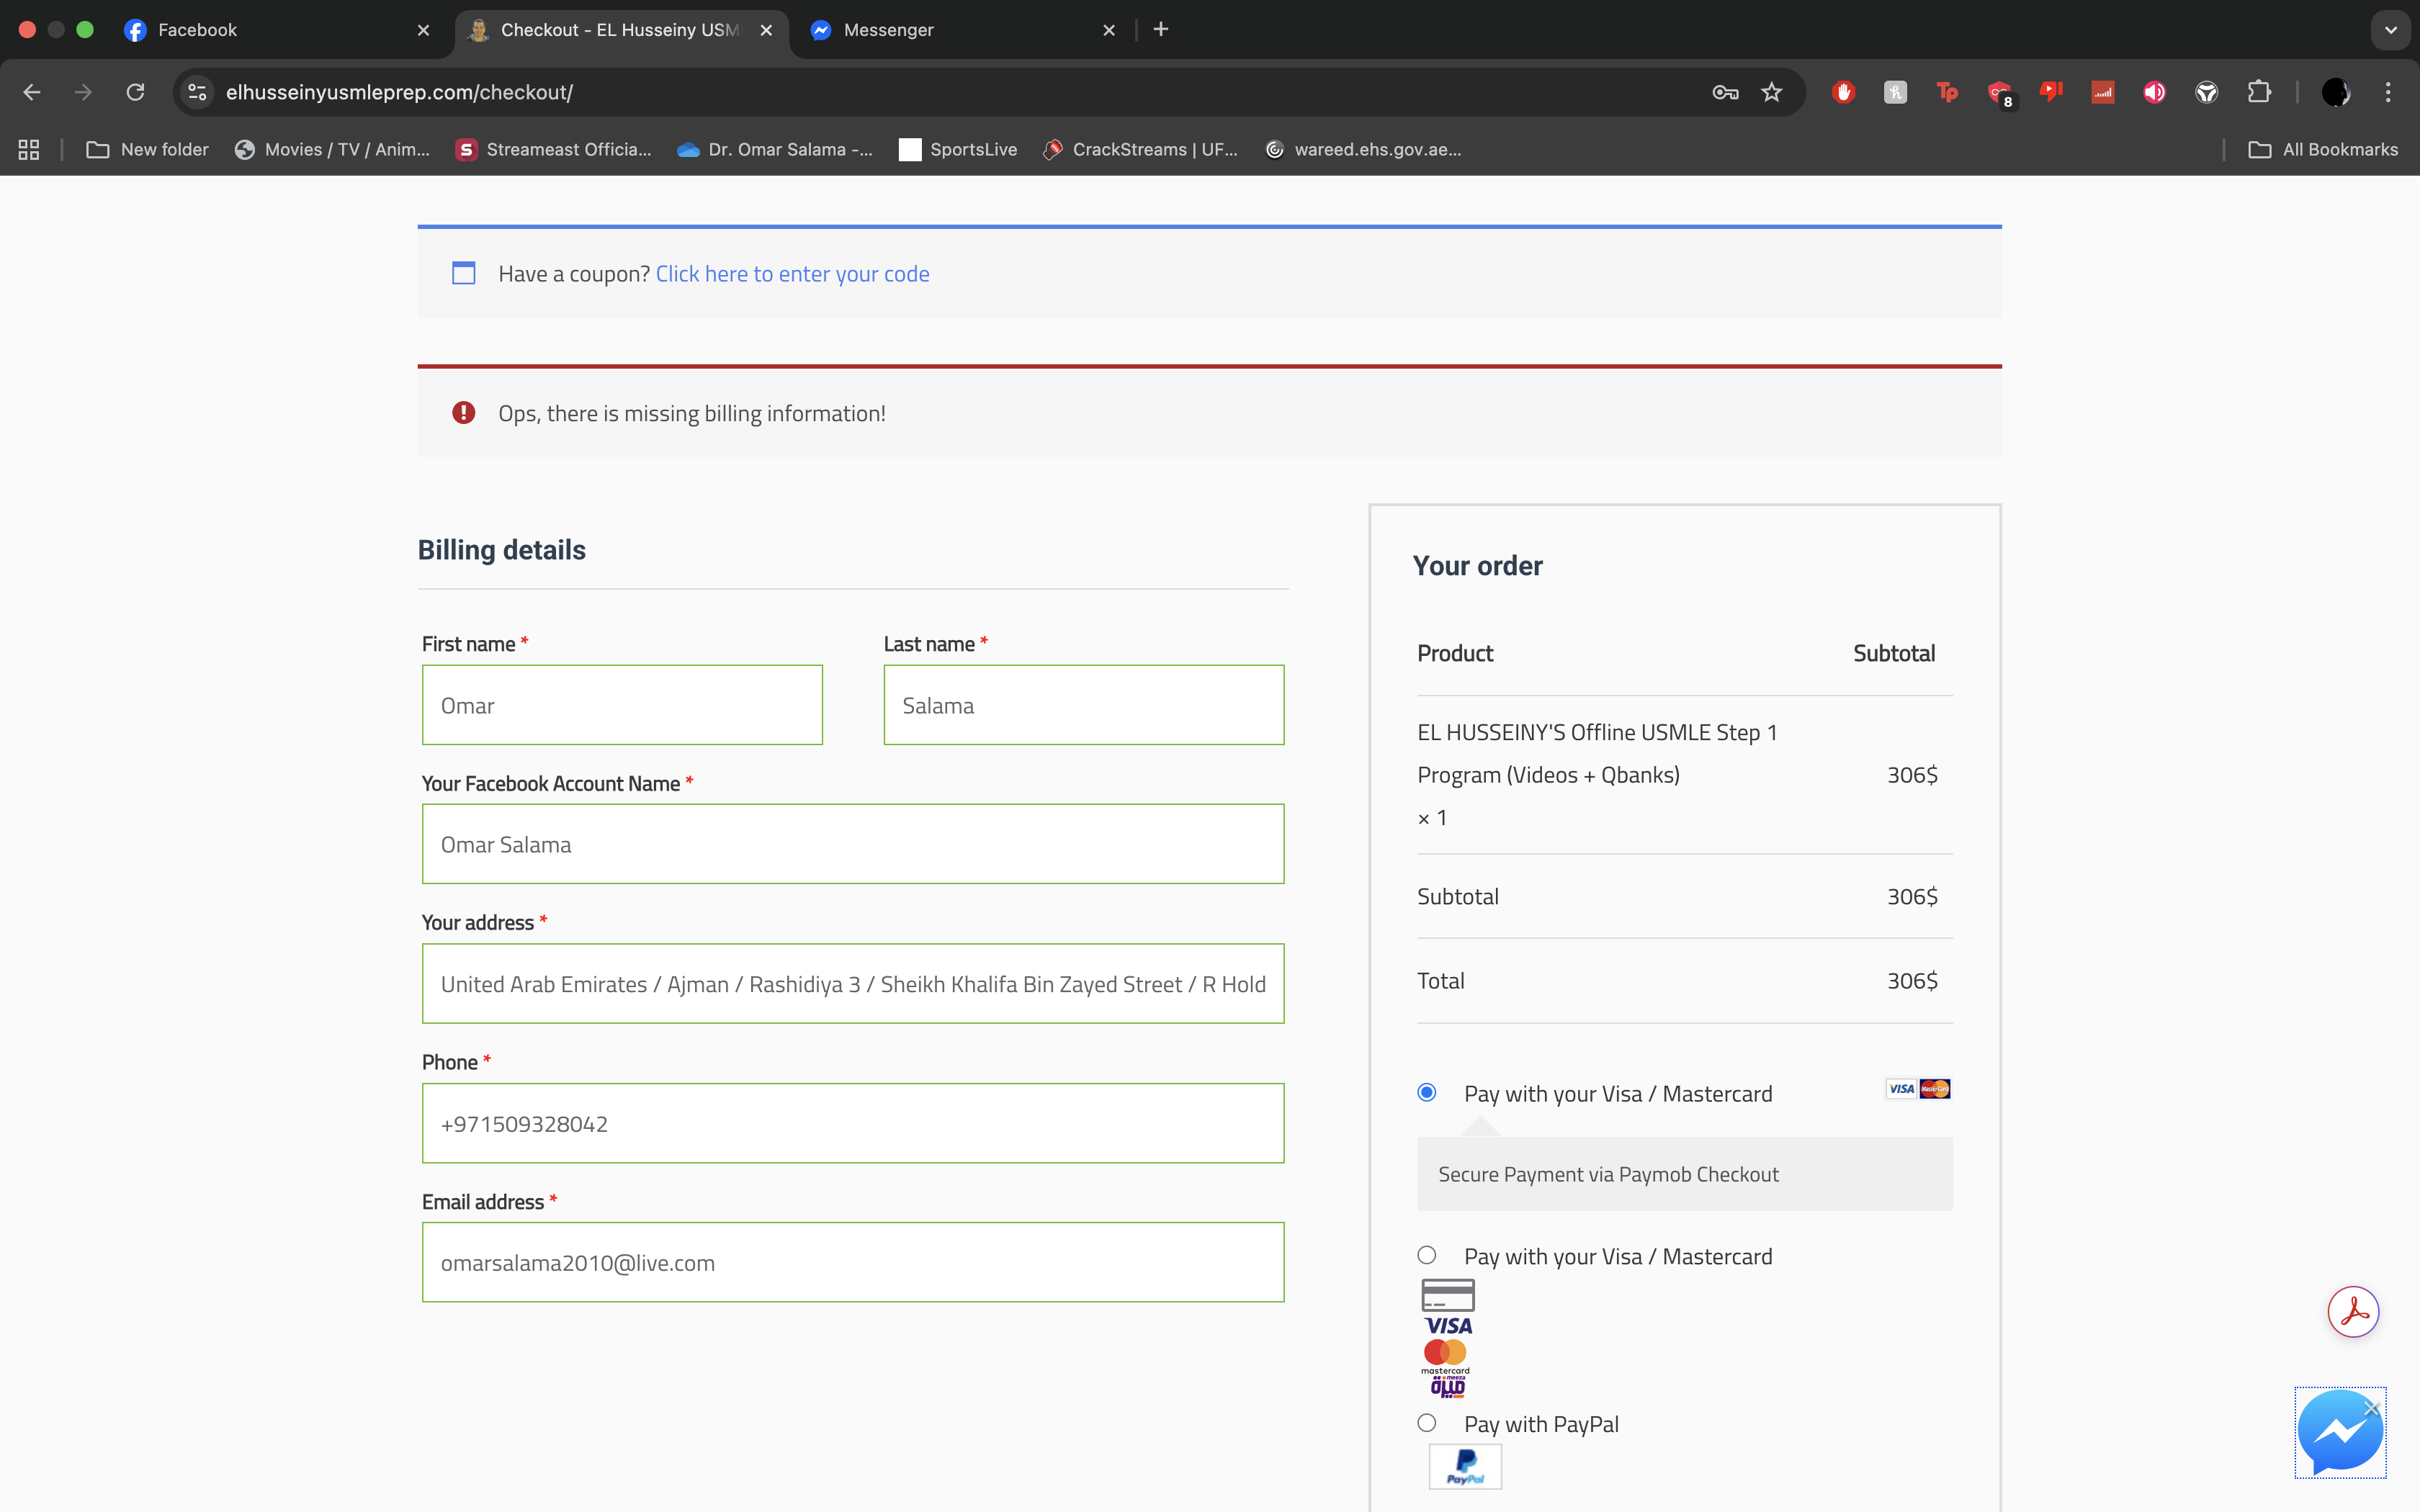The width and height of the screenshot is (2420, 1512).
Task: Open the password manager key icon
Action: click(1724, 92)
